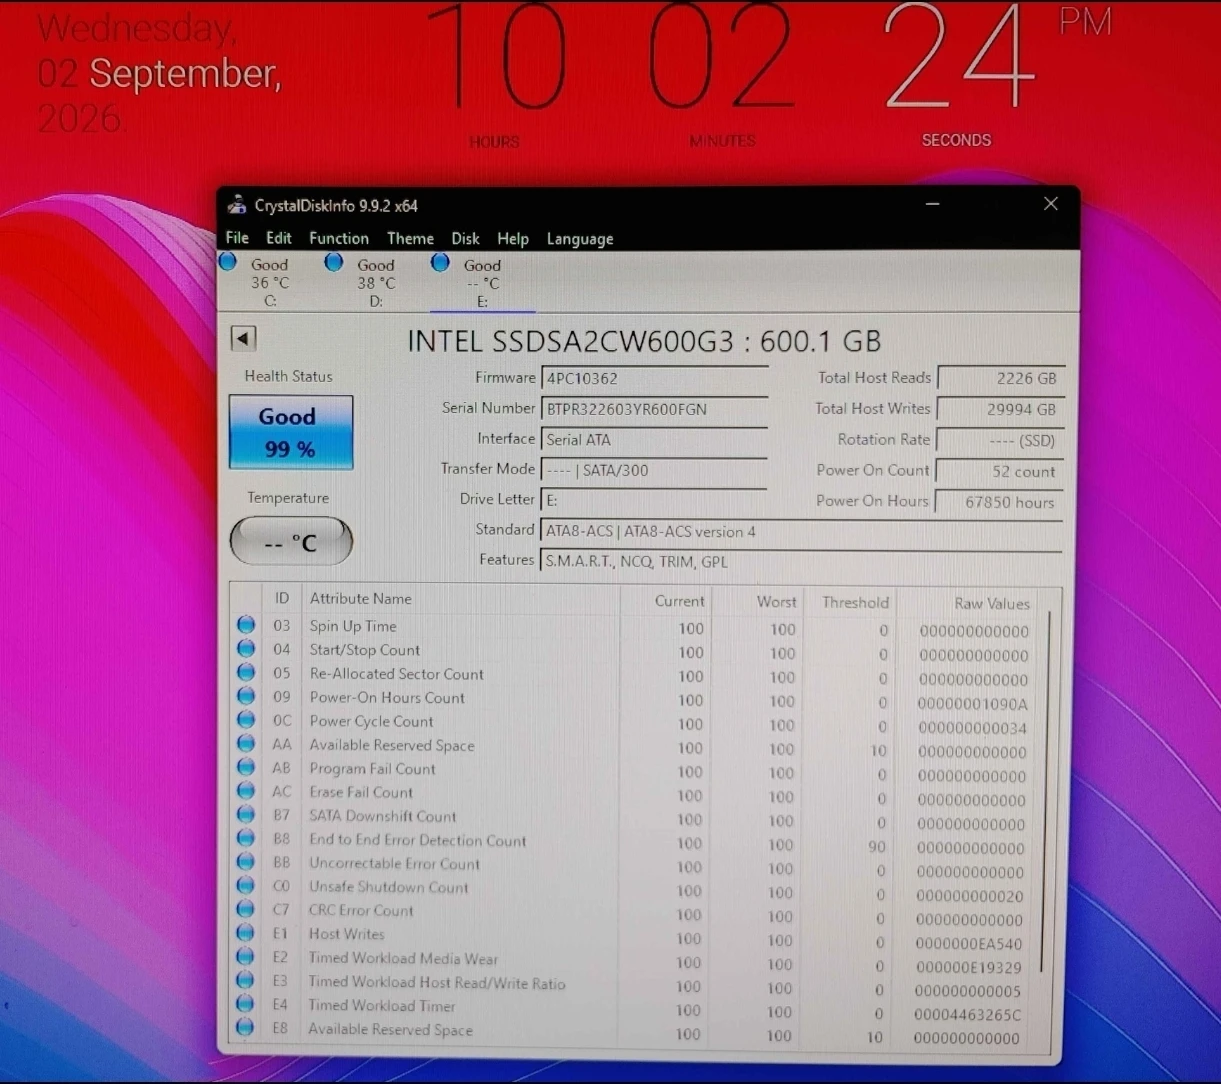Click the Worst column header
This screenshot has height=1084, width=1221.
click(x=757, y=602)
